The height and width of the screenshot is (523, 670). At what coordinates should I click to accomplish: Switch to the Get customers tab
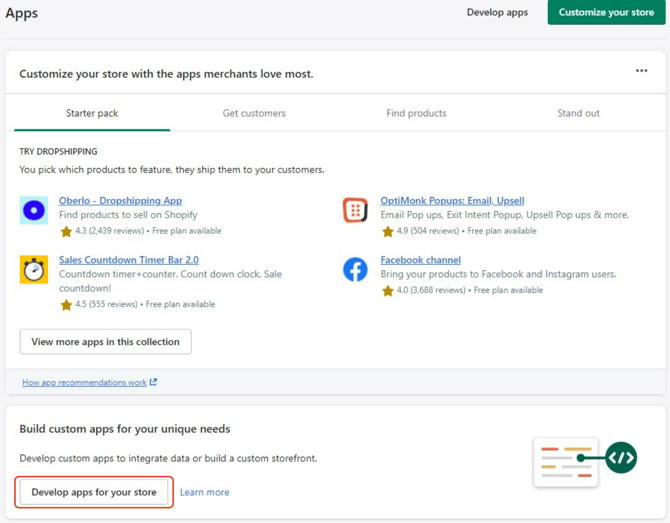(254, 113)
